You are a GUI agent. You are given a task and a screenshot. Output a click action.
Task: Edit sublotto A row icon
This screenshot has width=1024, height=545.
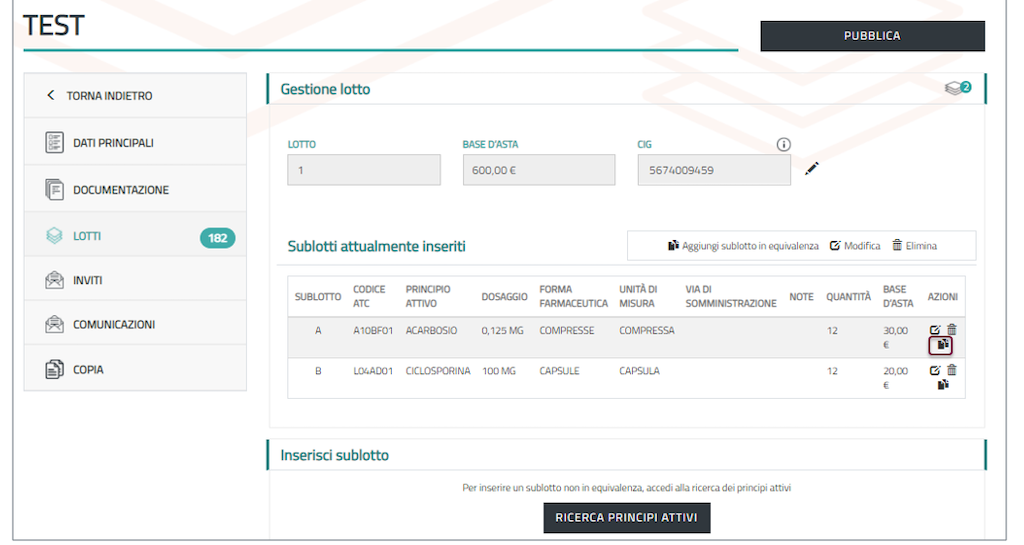(x=935, y=330)
